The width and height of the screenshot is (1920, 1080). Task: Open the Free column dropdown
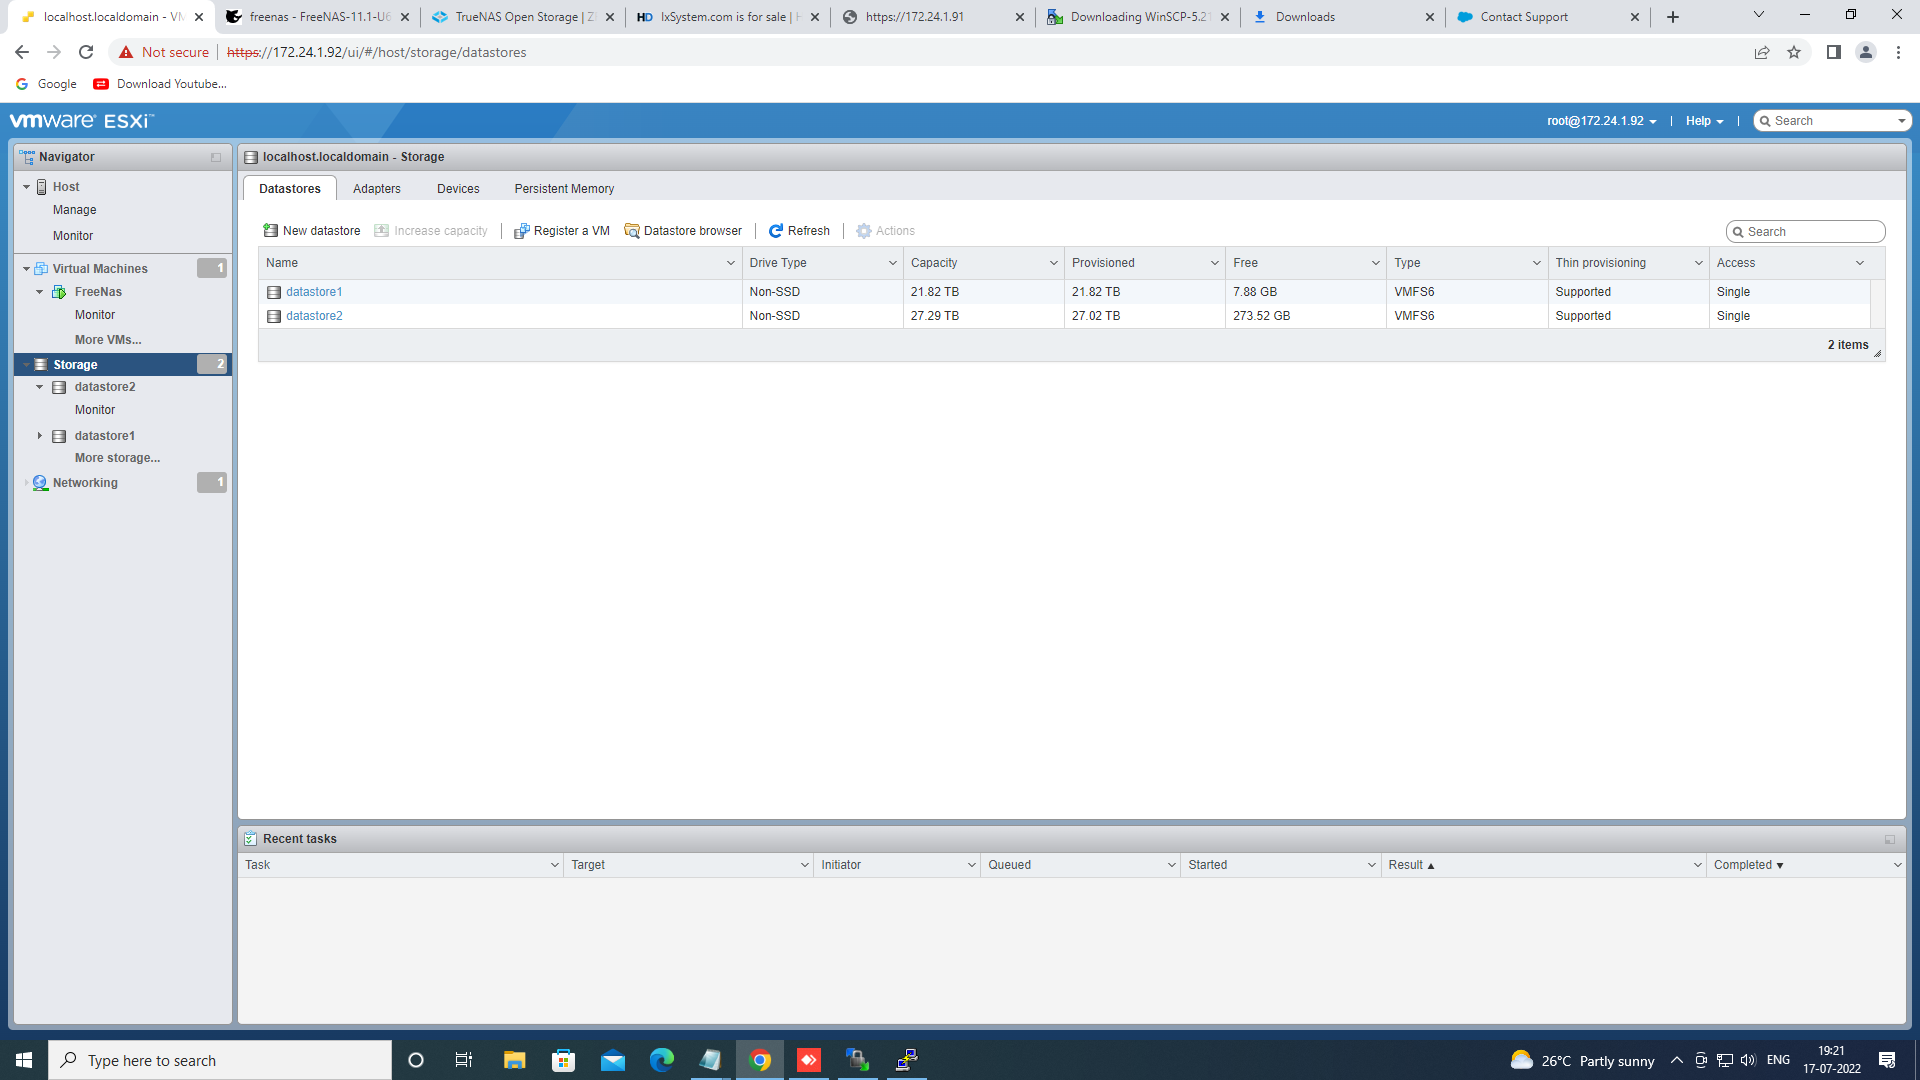tap(1375, 263)
